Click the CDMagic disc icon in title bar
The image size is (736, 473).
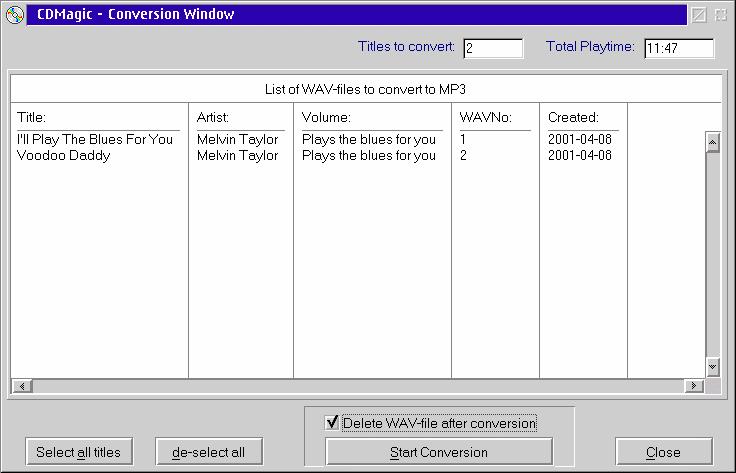[x=15, y=15]
